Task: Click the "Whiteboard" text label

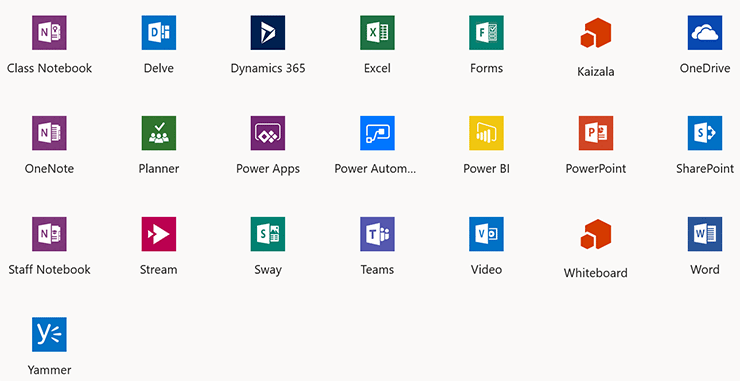Action: pyautogui.click(x=596, y=273)
